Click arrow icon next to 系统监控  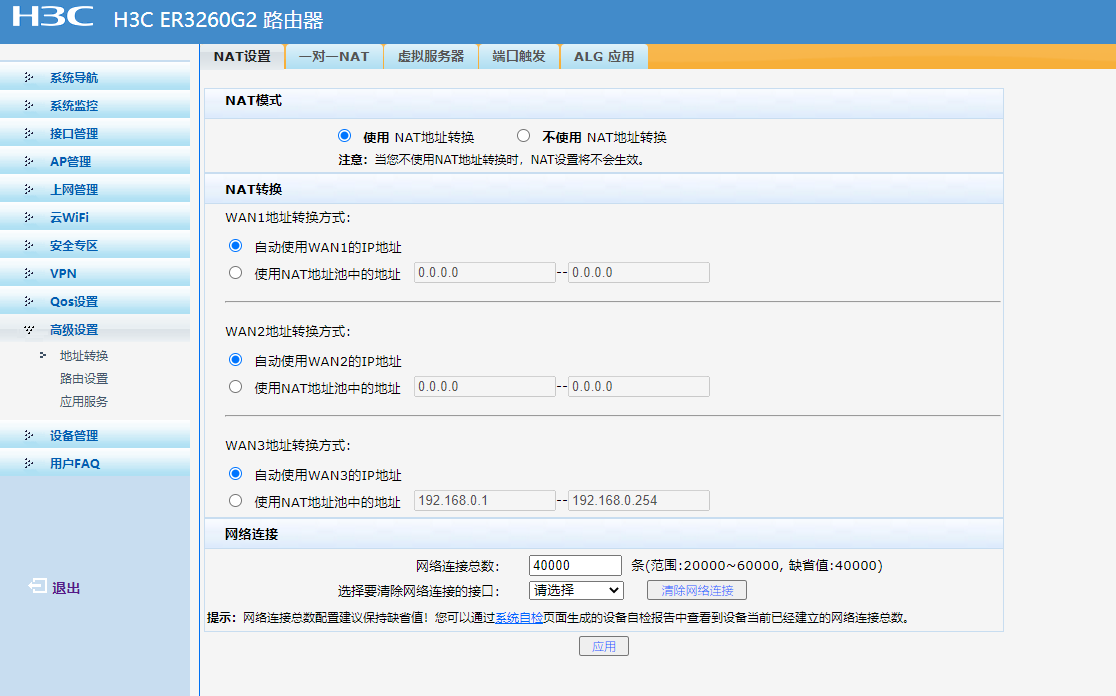29,106
